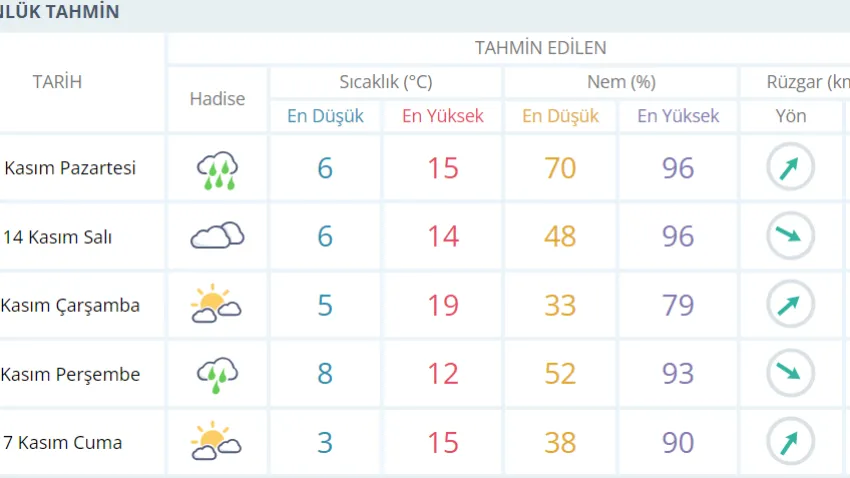
Task: Click the Hadise column header
Action: (x=217, y=99)
